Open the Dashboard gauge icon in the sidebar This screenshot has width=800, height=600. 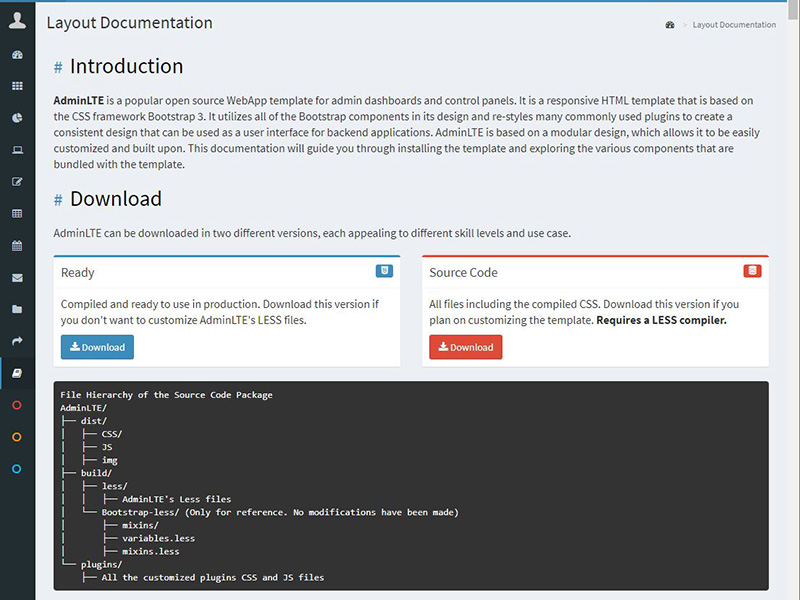tap(17, 55)
